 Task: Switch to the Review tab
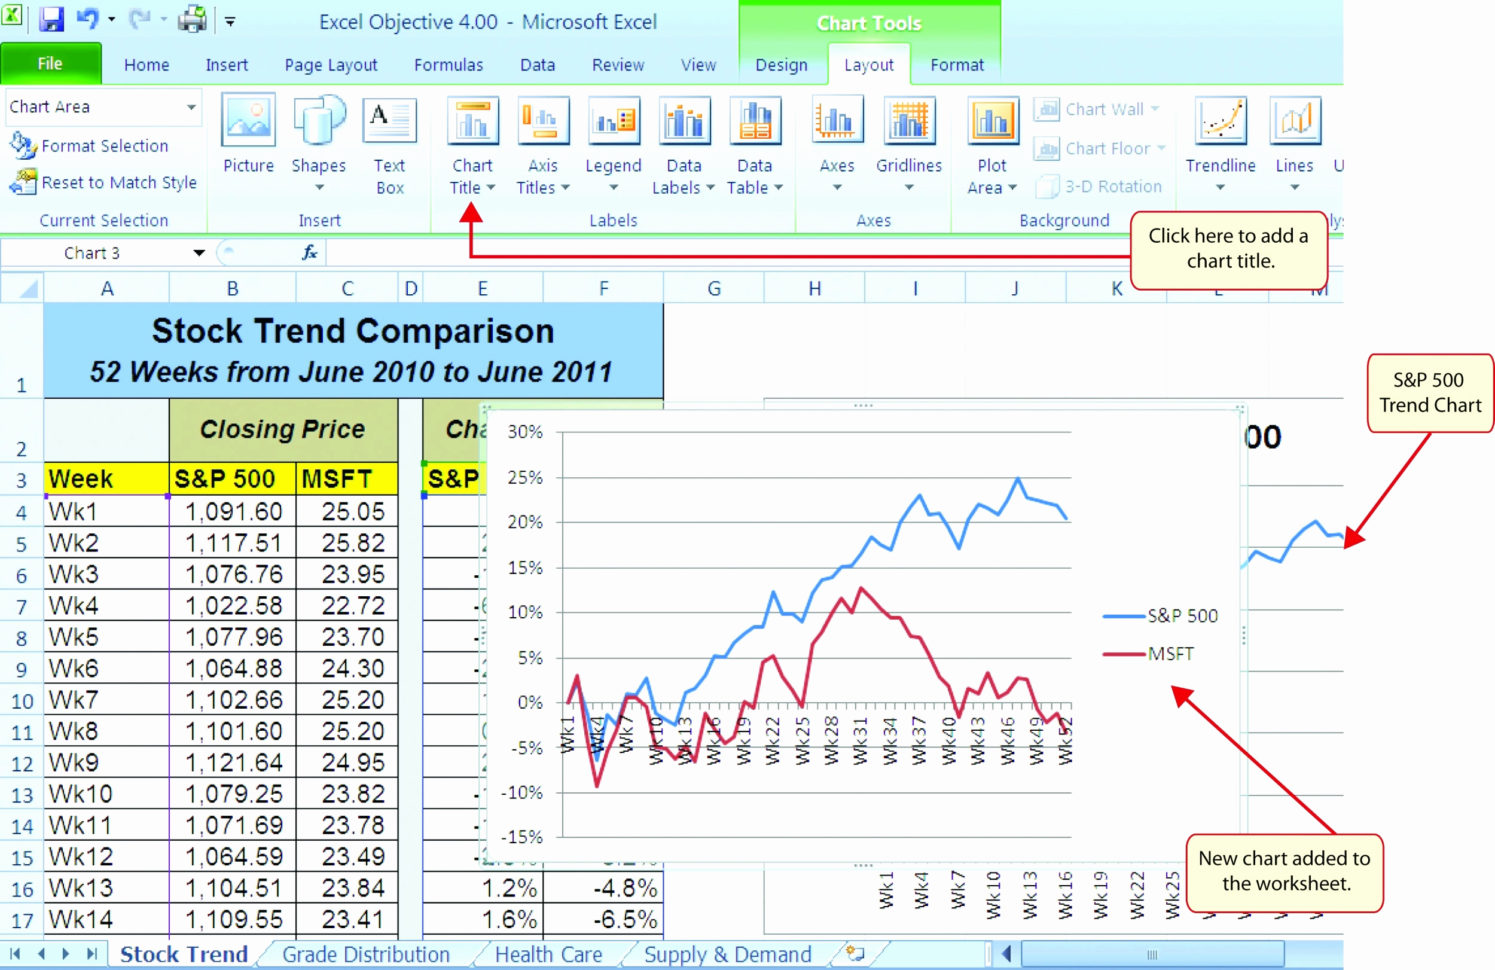pyautogui.click(x=618, y=65)
